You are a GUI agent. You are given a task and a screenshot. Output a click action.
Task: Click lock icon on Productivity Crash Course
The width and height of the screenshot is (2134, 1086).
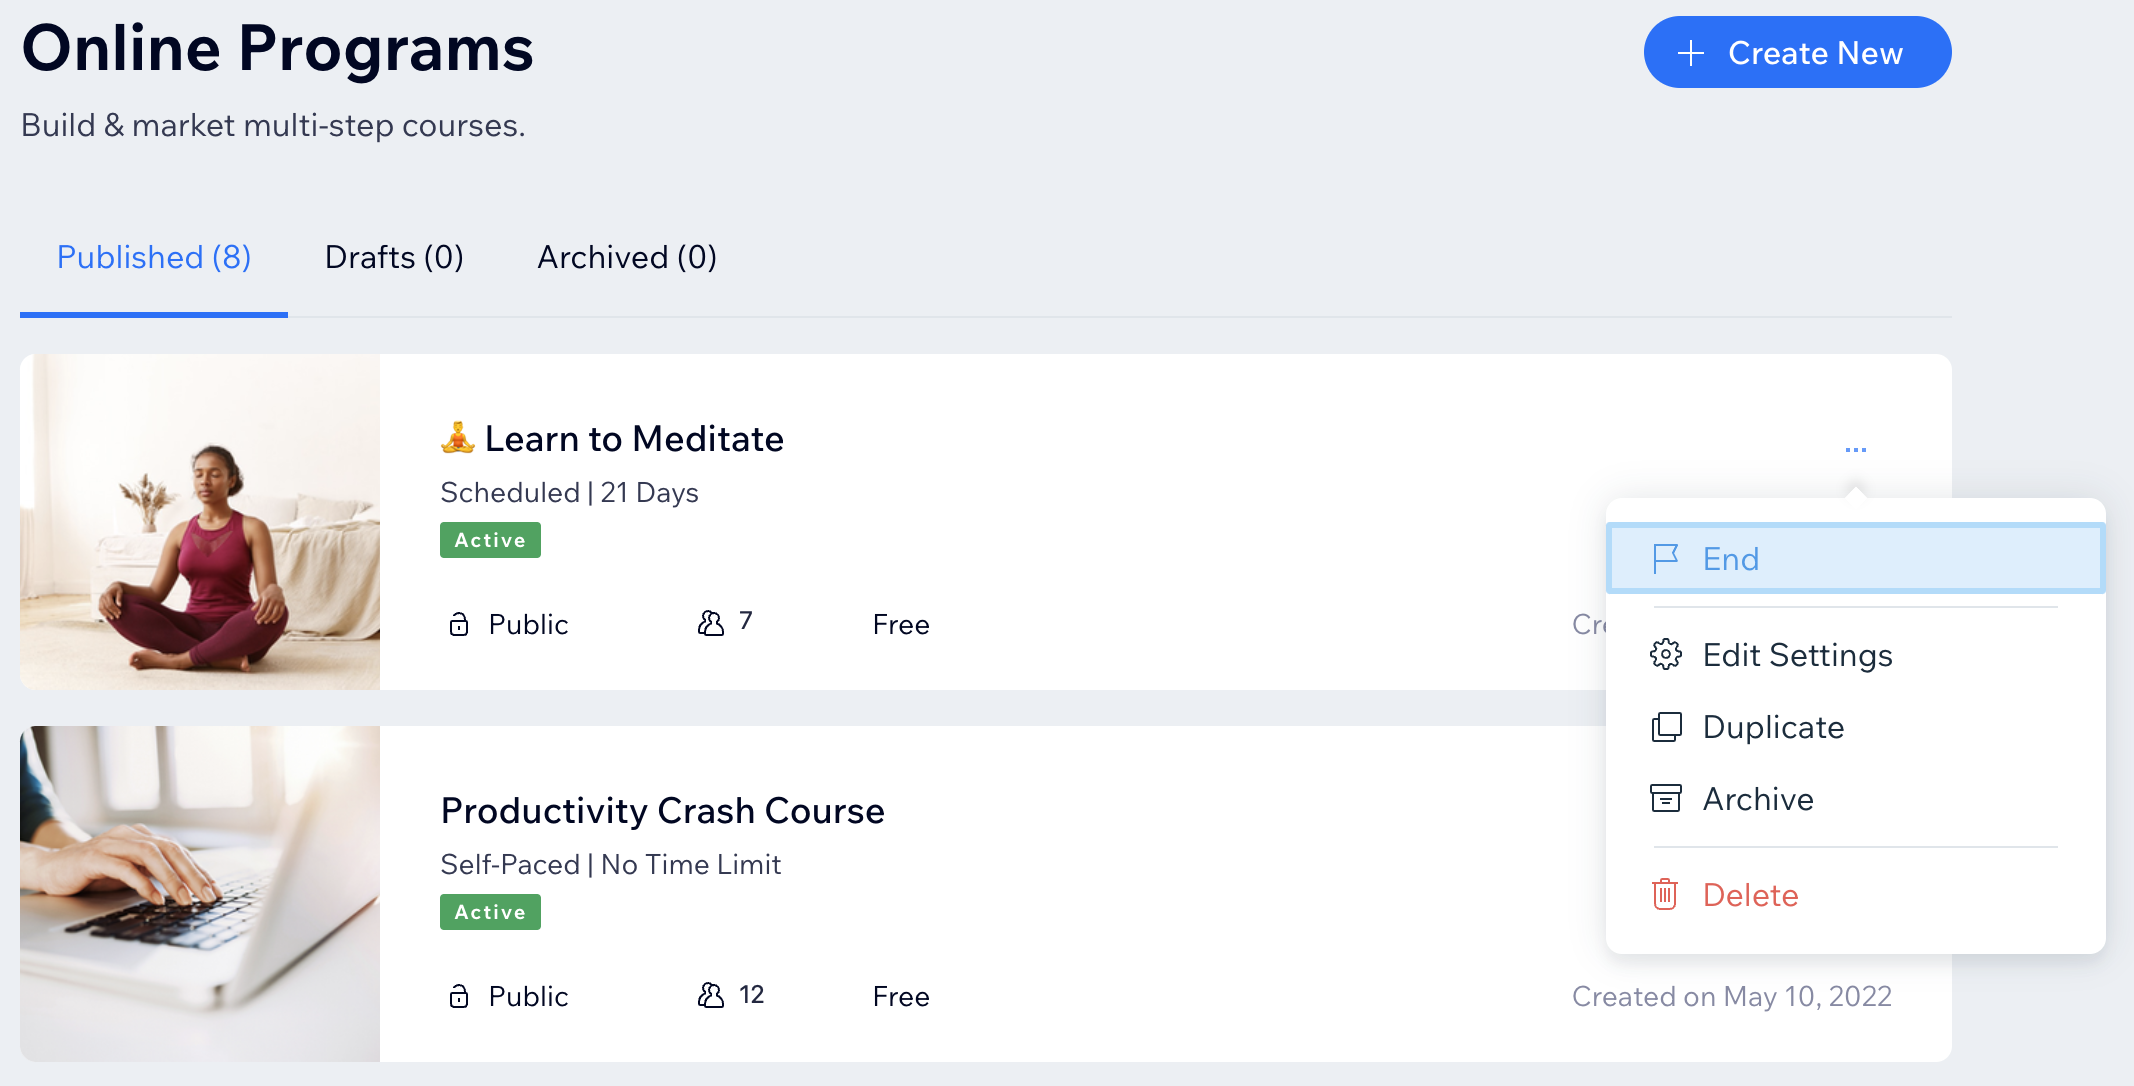point(459,996)
